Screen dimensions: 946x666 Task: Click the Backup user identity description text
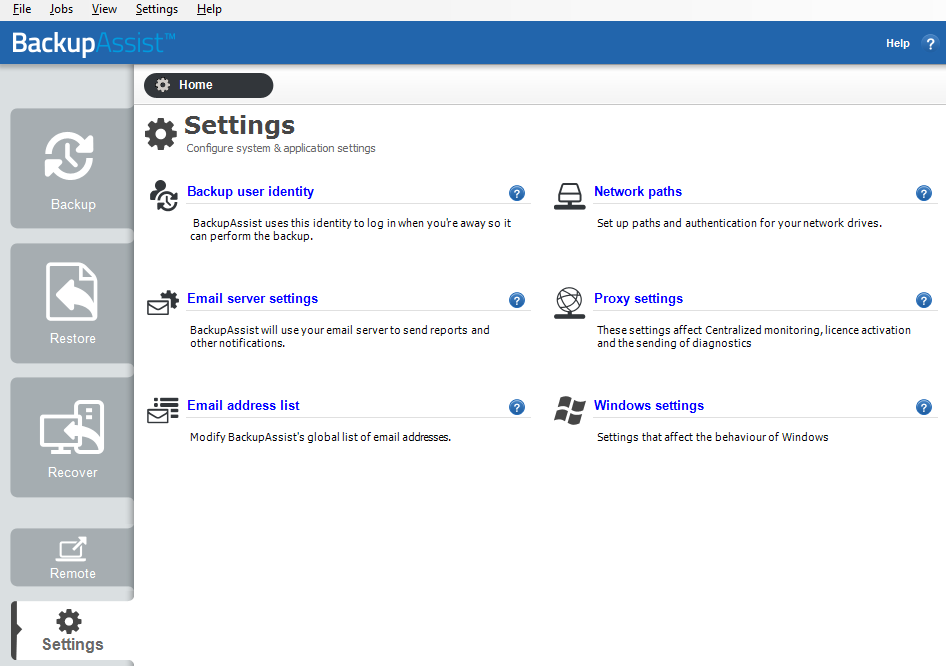pos(351,229)
